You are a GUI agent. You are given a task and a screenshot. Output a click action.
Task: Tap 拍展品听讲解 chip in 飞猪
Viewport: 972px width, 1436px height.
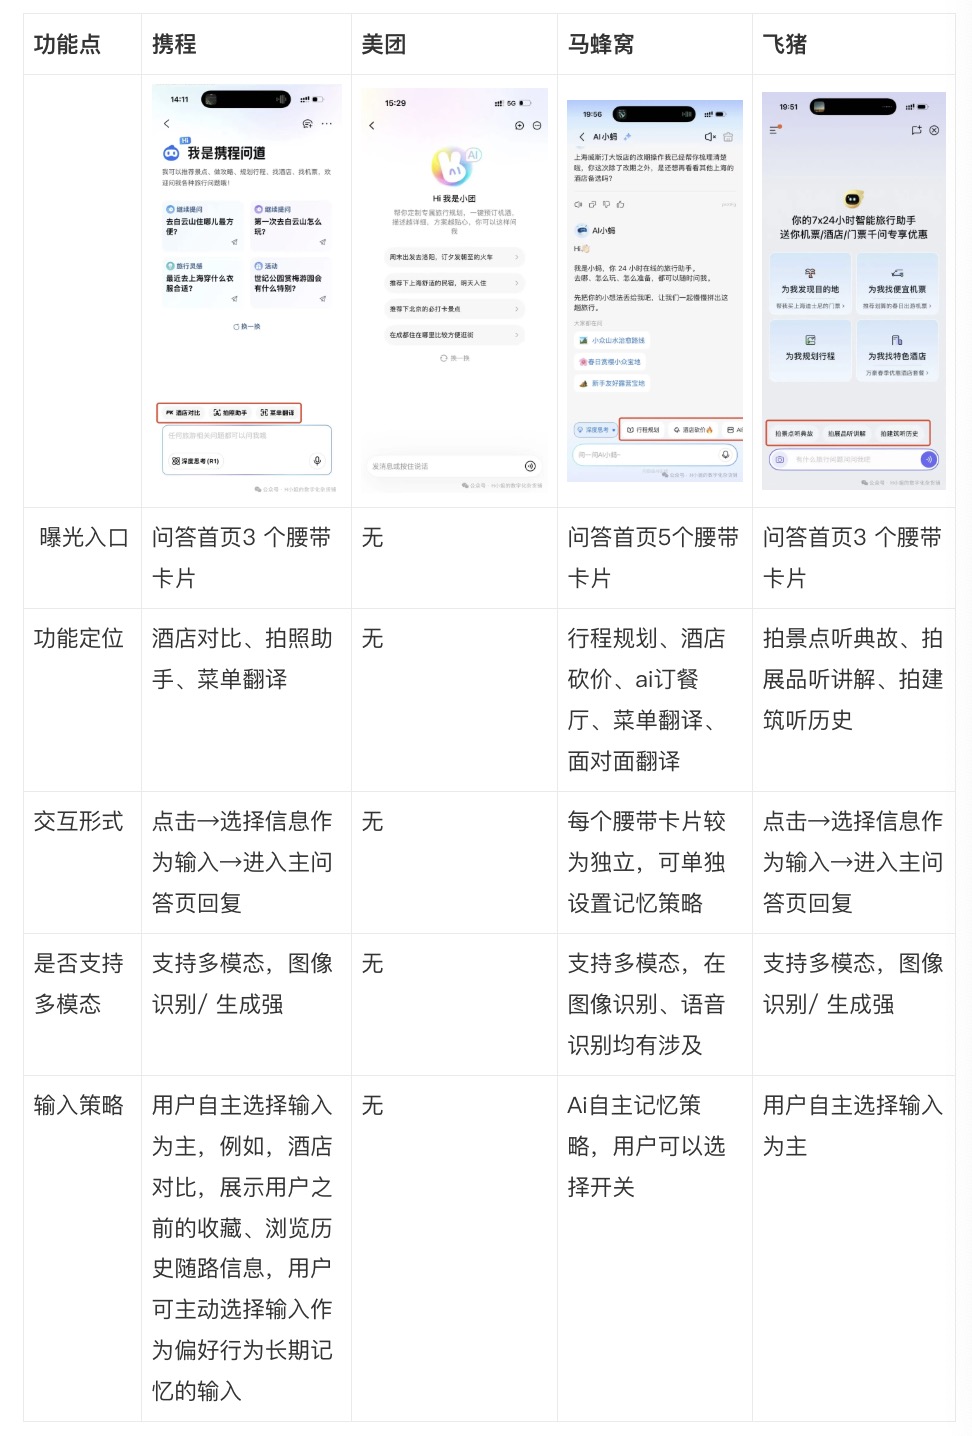tap(847, 433)
